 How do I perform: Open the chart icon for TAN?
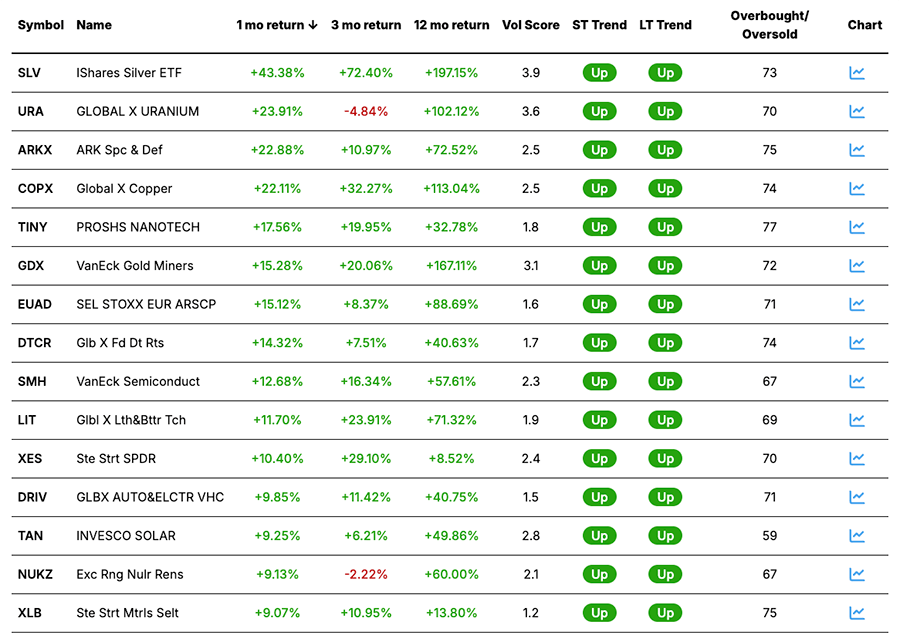click(857, 535)
